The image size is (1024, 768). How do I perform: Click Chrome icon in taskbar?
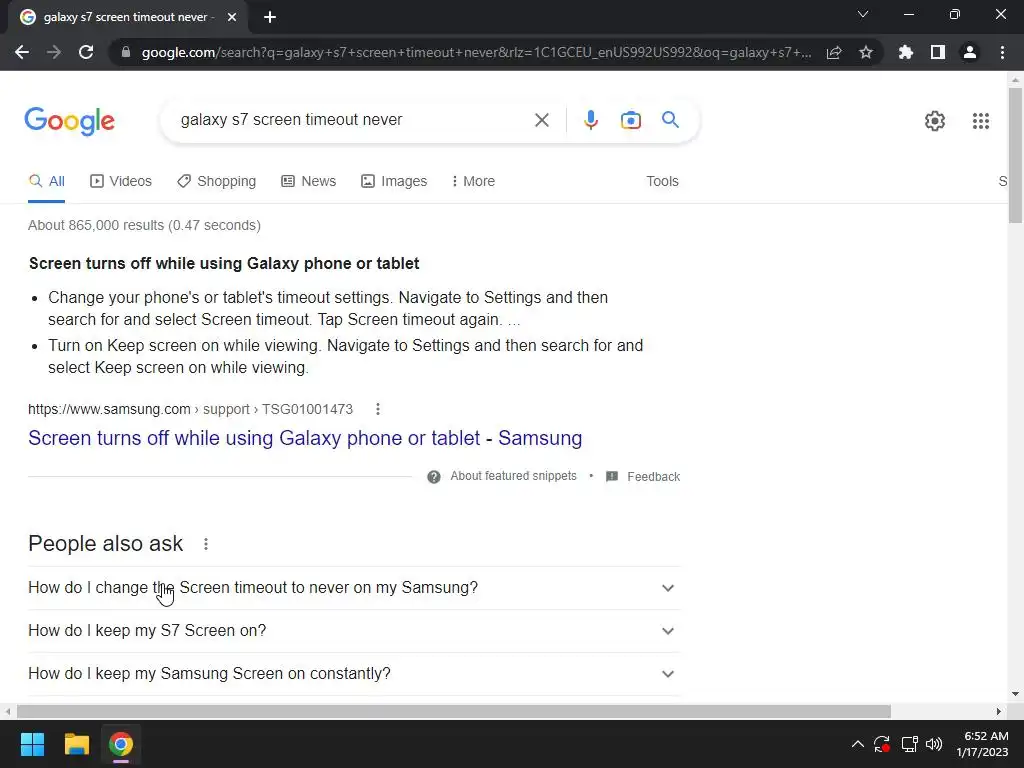point(121,744)
